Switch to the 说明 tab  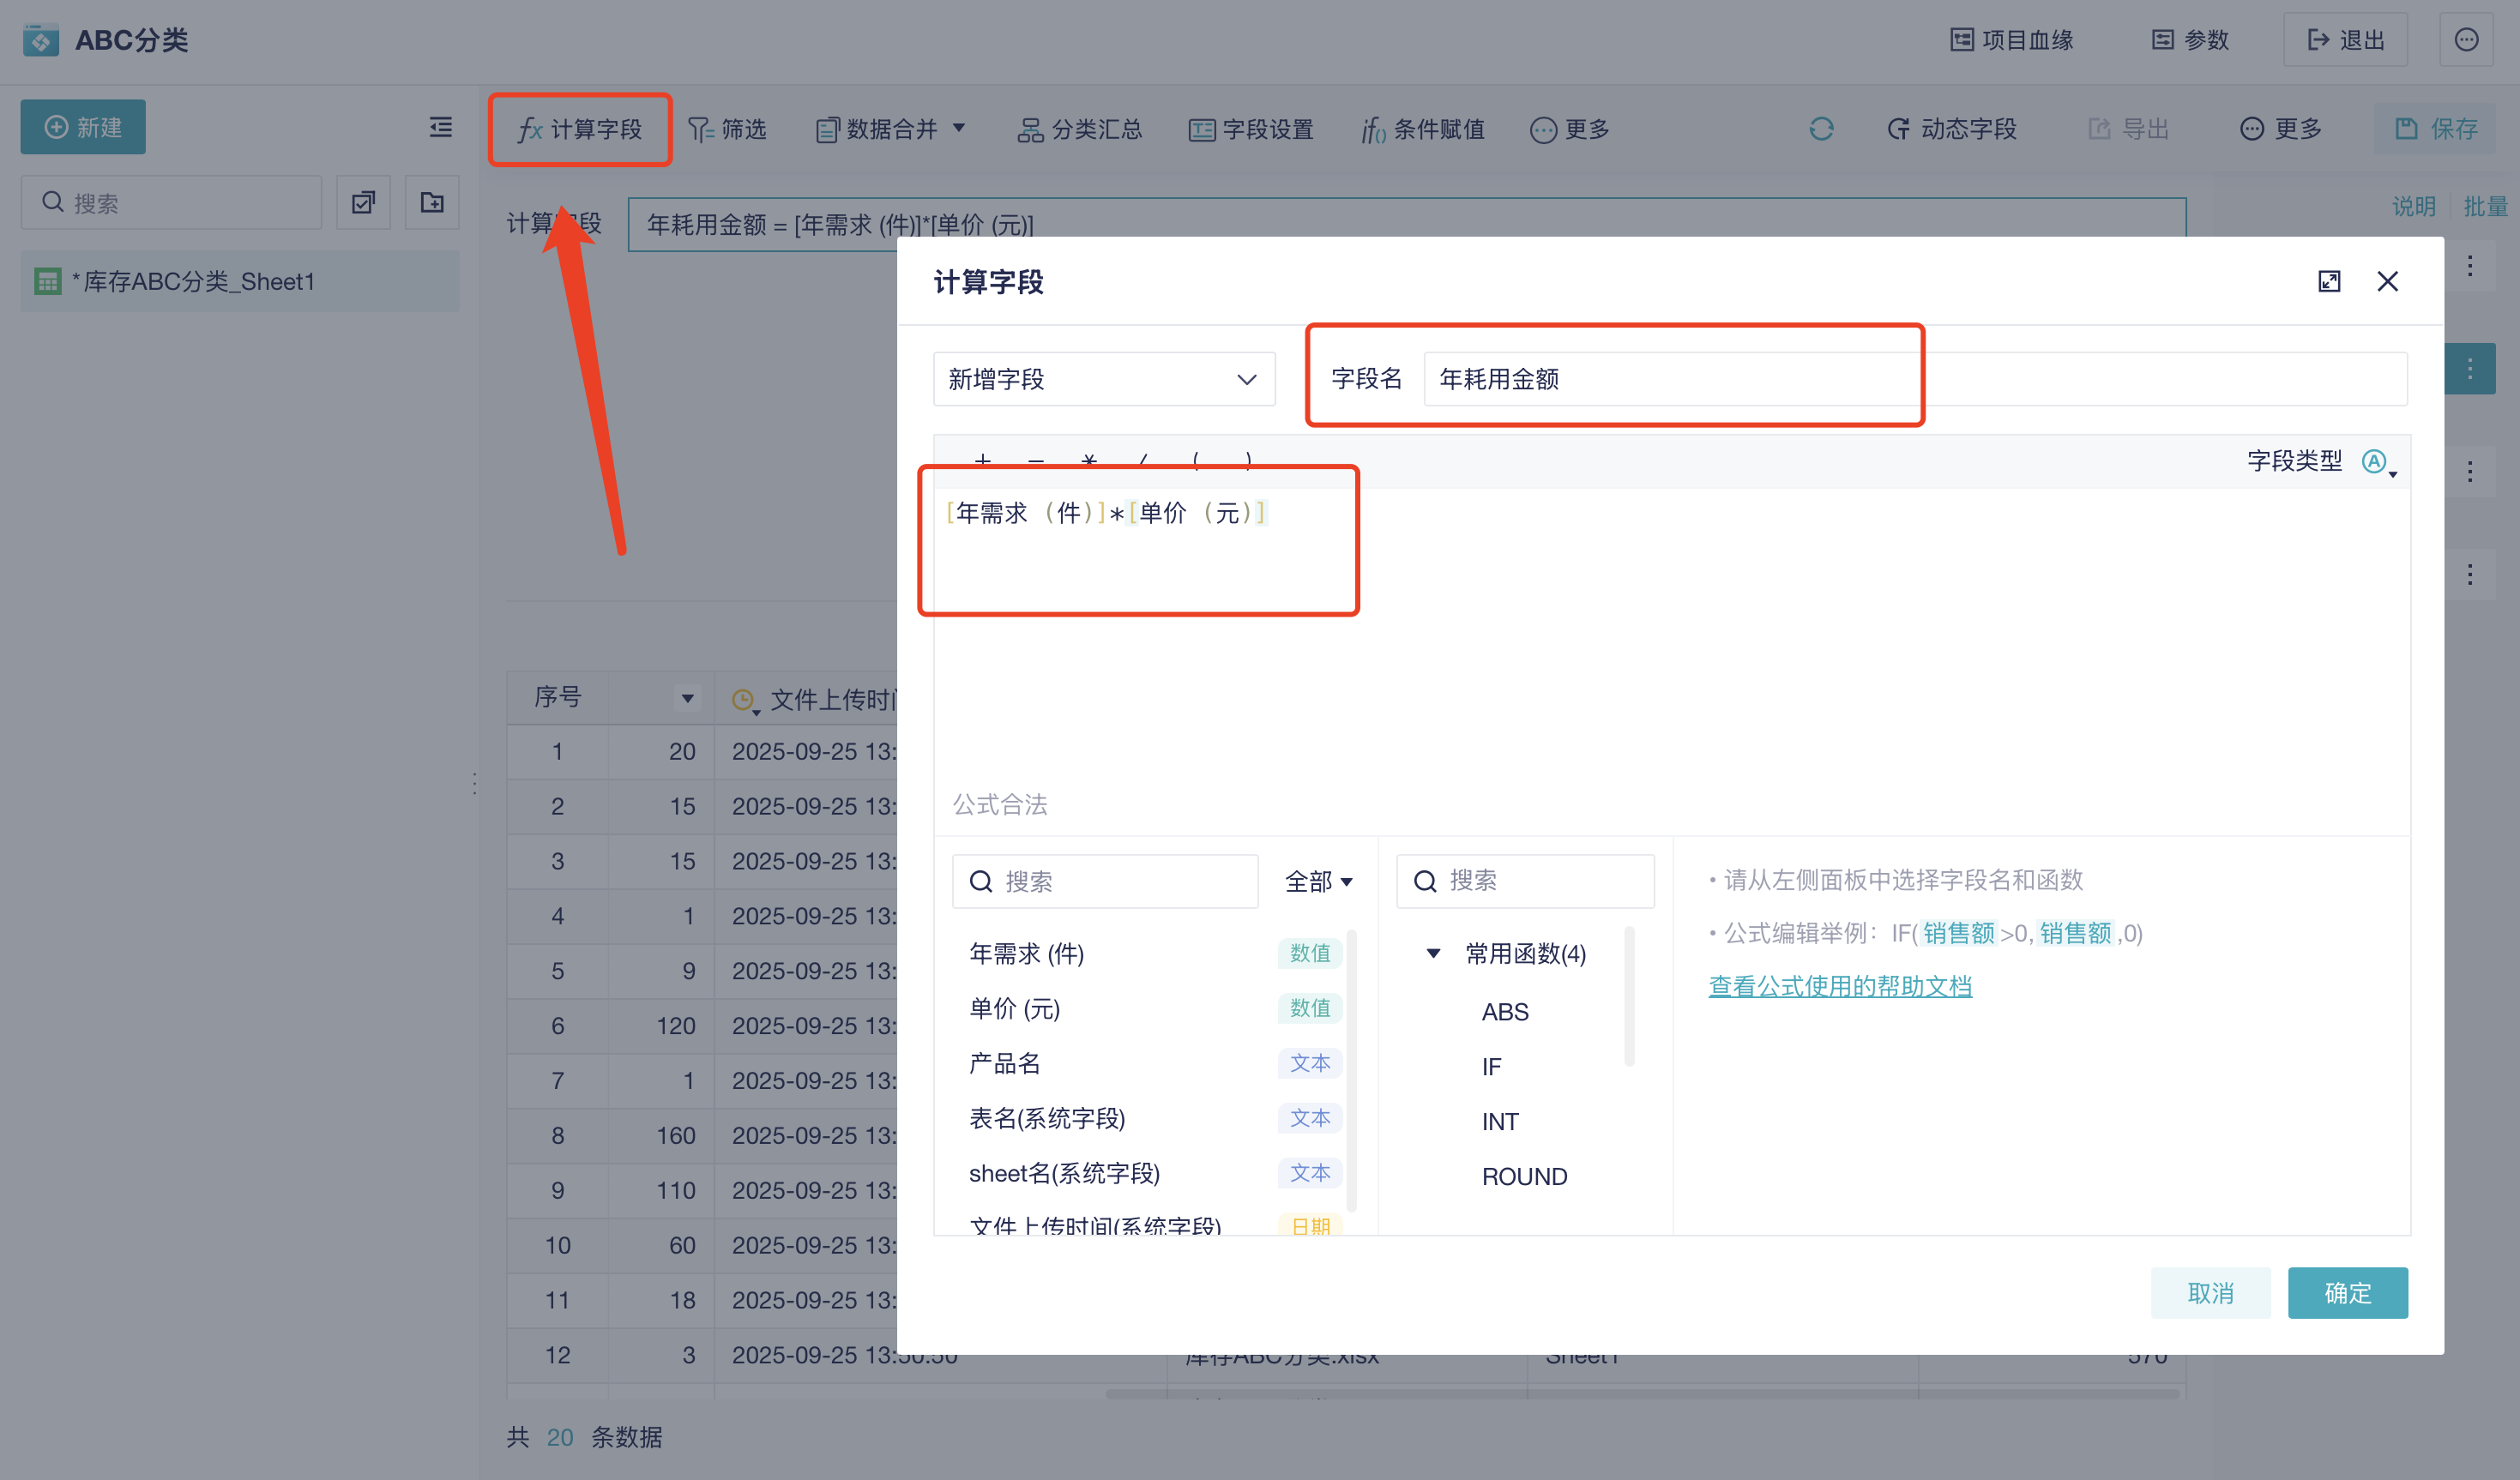point(2414,206)
